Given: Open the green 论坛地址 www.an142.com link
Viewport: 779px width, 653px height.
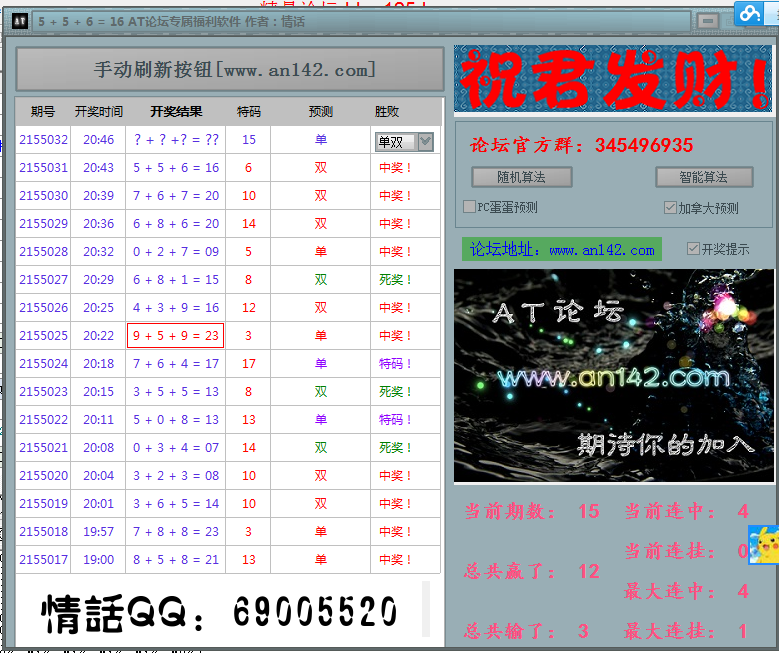Looking at the screenshot, I should [563, 250].
